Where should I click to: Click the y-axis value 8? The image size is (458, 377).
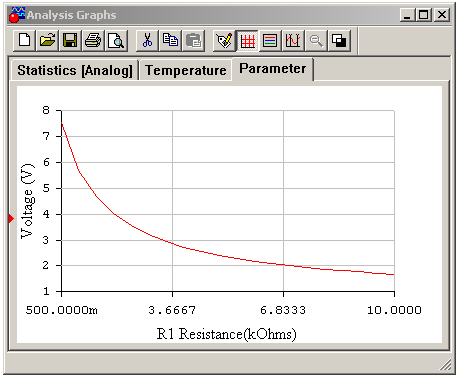pyautogui.click(x=46, y=110)
